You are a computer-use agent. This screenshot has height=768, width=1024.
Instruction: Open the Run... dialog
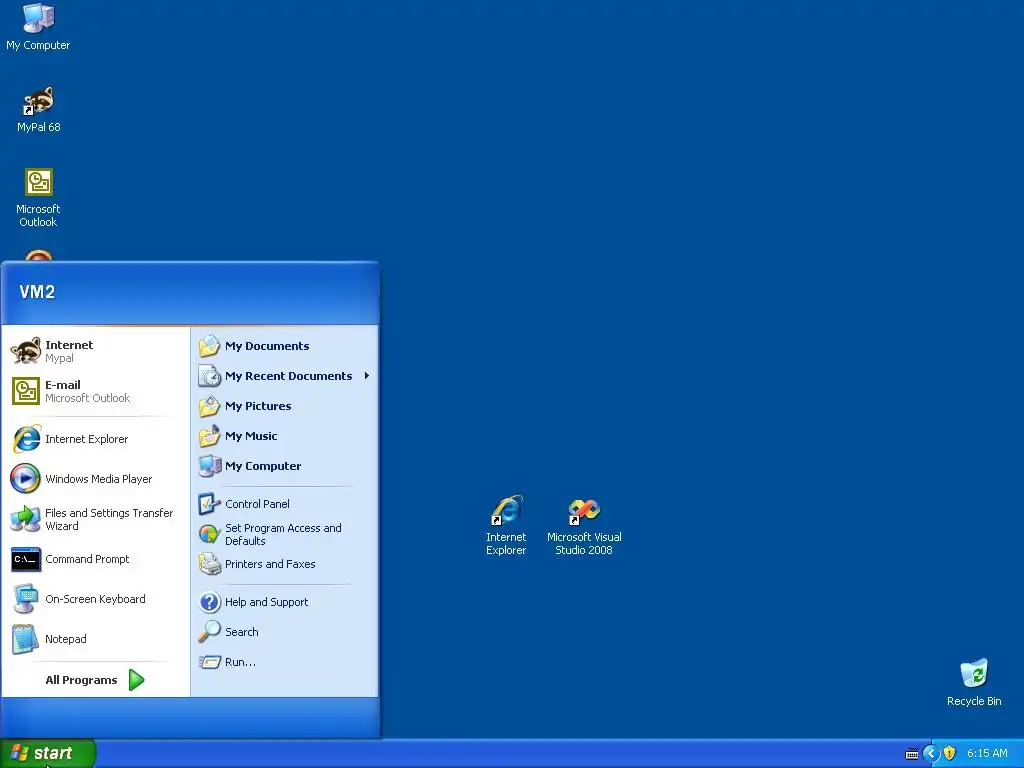(x=285, y=662)
